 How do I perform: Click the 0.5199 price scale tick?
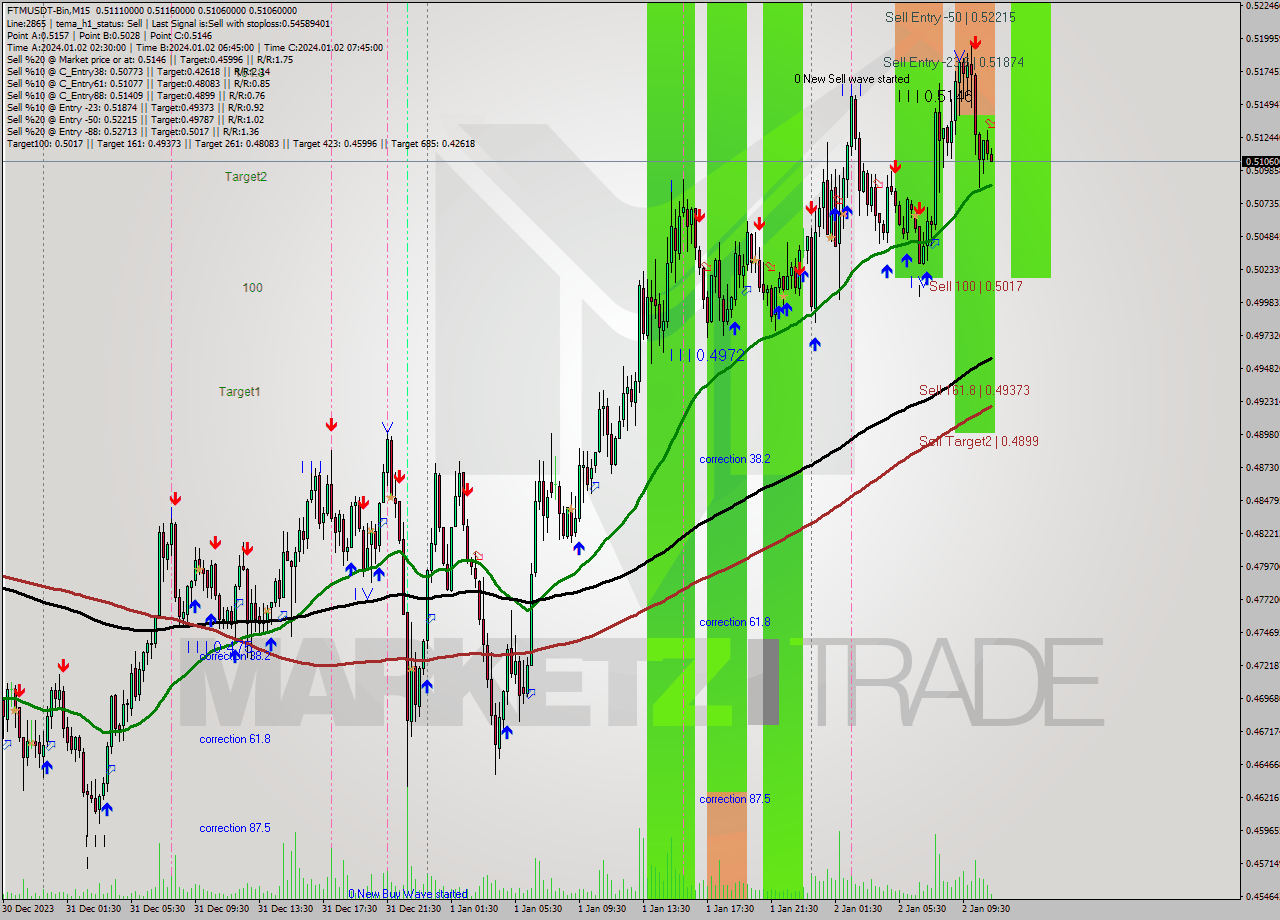[x=1261, y=38]
